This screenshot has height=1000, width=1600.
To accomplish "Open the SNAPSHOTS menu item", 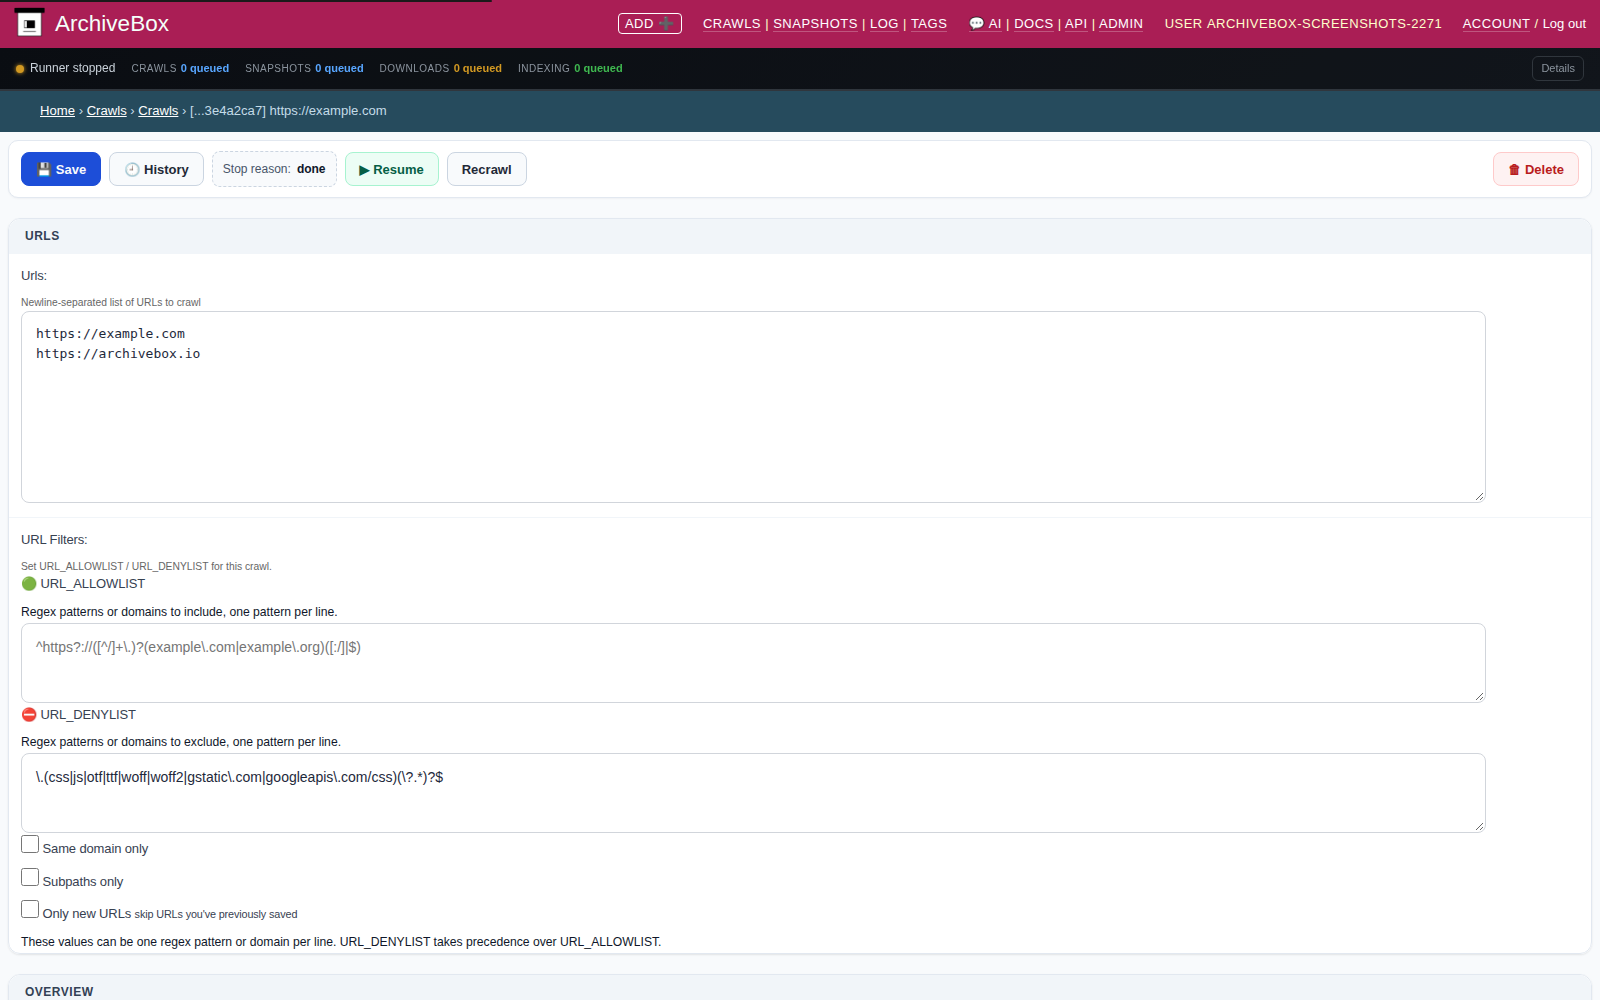I will pyautogui.click(x=815, y=23).
